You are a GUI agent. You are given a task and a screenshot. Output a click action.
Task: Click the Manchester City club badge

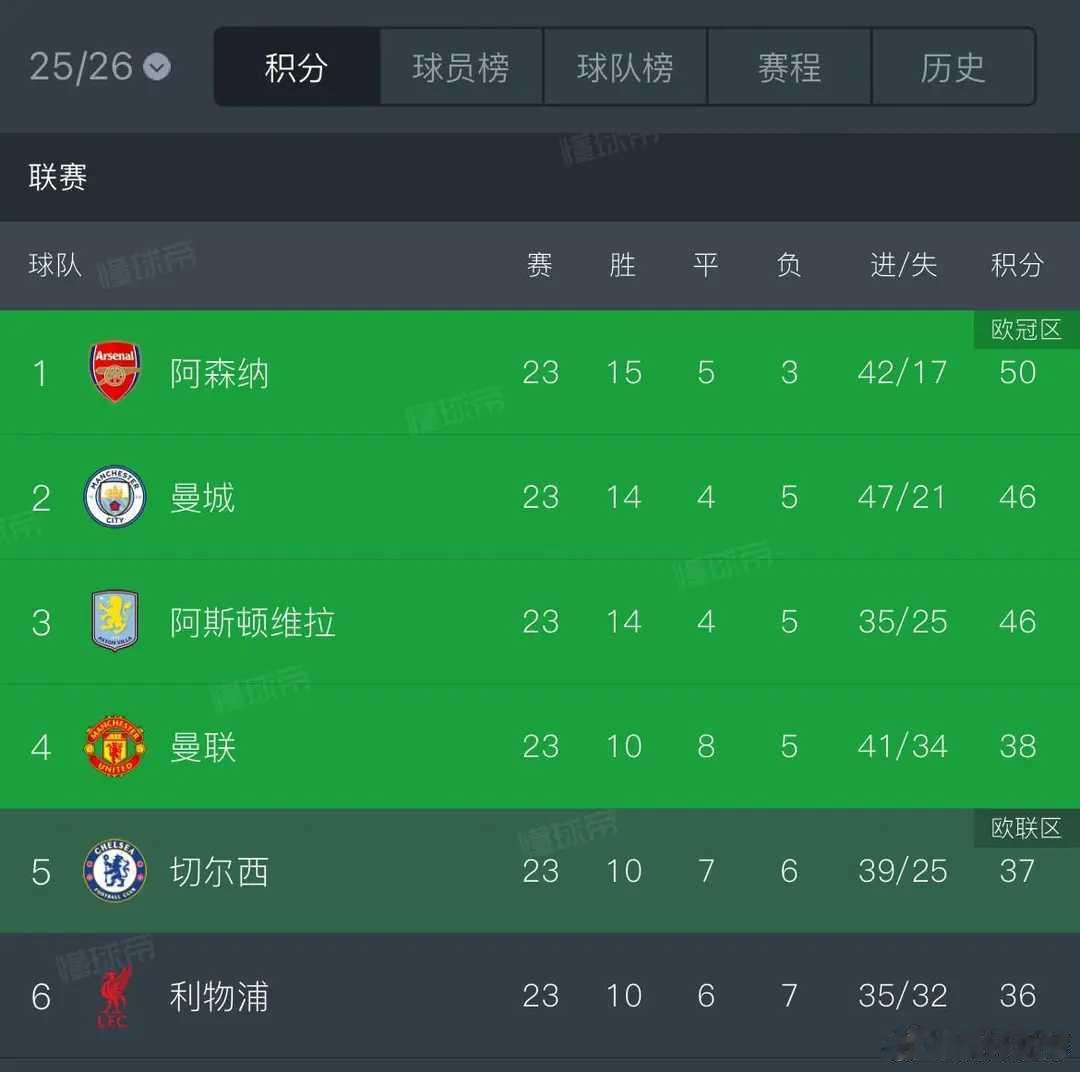115,497
